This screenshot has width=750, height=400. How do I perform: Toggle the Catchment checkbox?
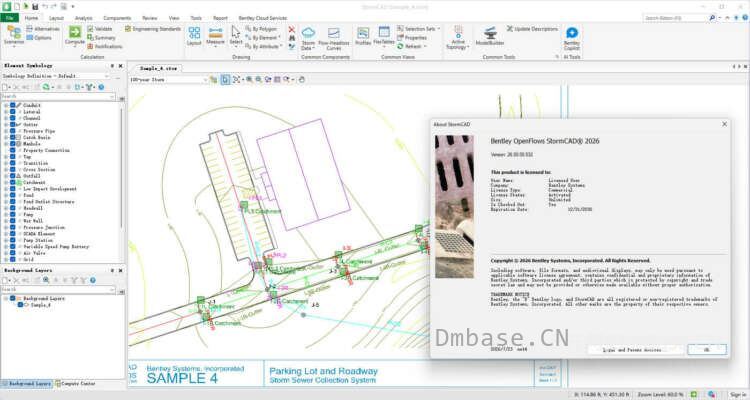point(13,182)
